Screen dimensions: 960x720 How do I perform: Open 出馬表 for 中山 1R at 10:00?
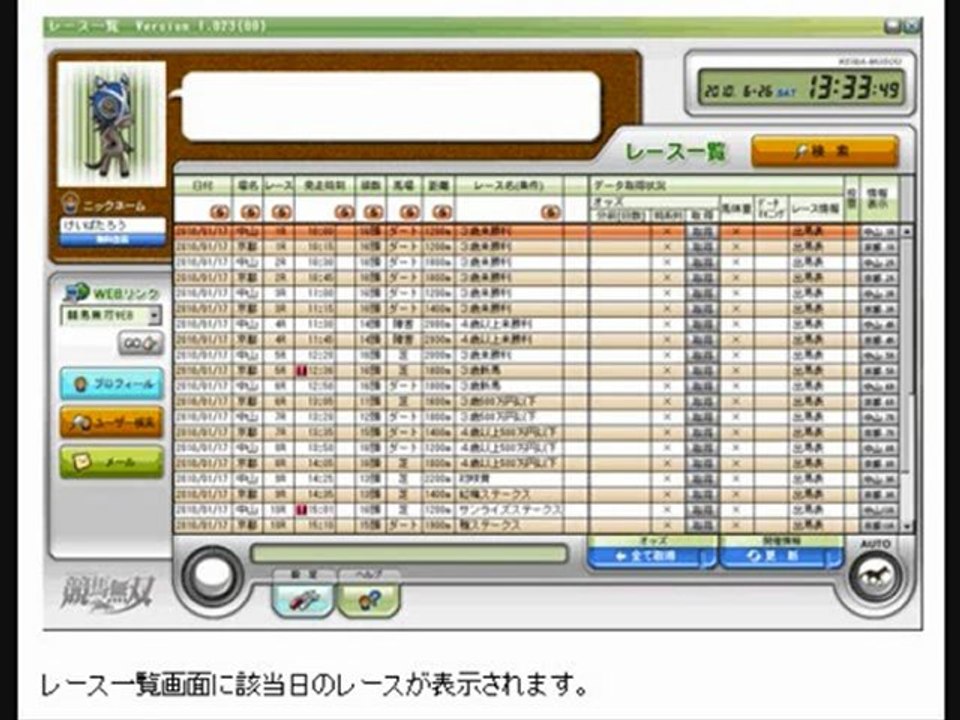pos(808,232)
